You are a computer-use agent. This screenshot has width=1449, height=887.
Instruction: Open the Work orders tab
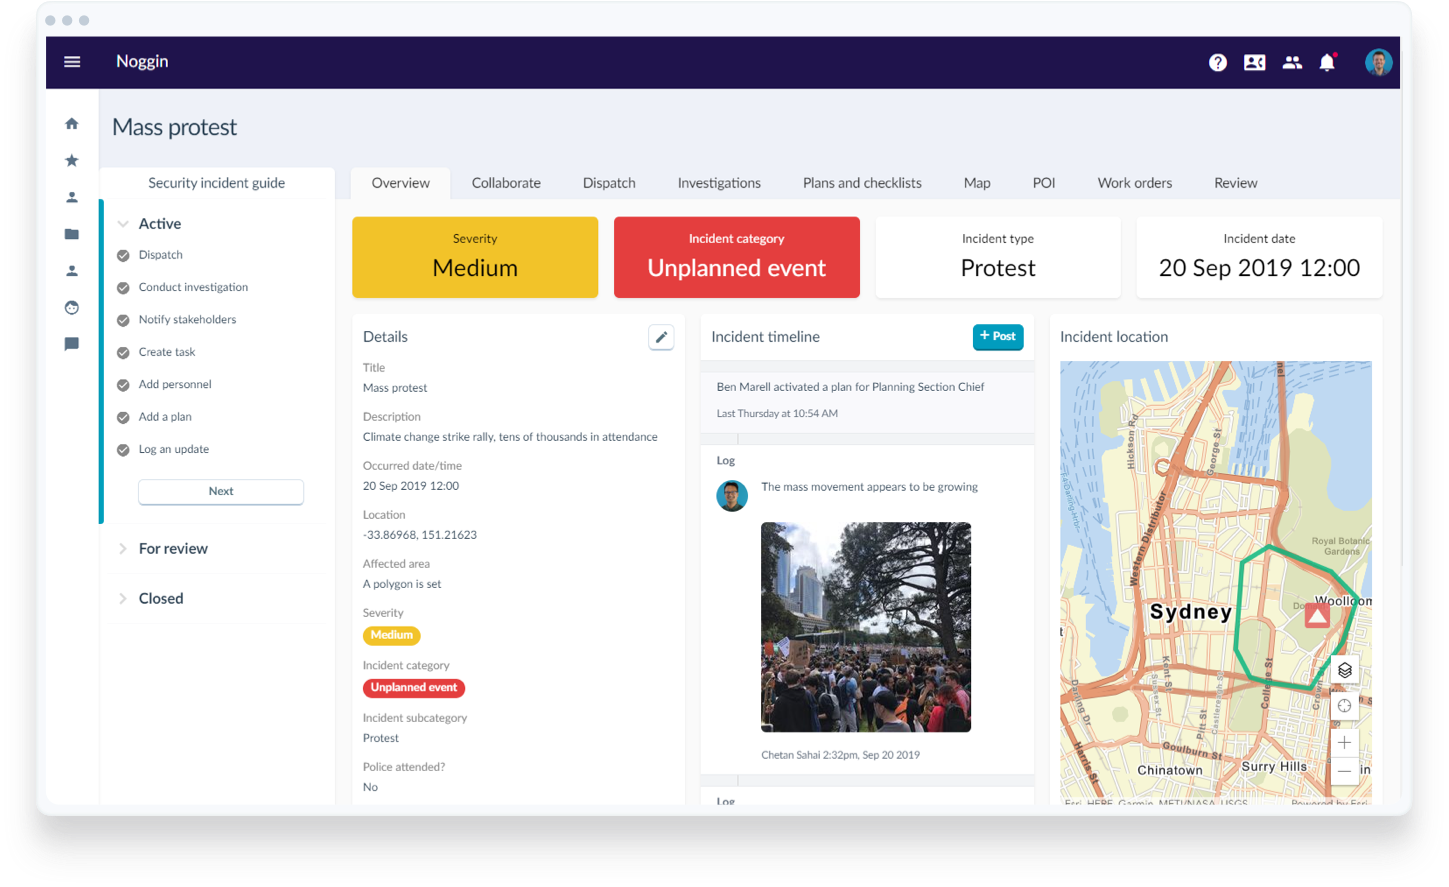click(1134, 183)
